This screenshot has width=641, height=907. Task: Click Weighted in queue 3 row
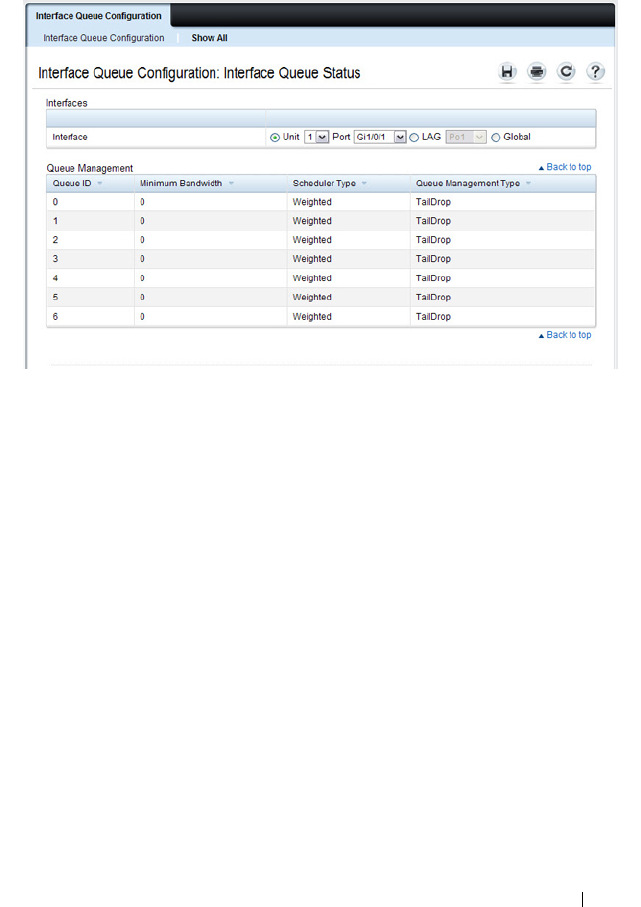pyautogui.click(x=312, y=259)
